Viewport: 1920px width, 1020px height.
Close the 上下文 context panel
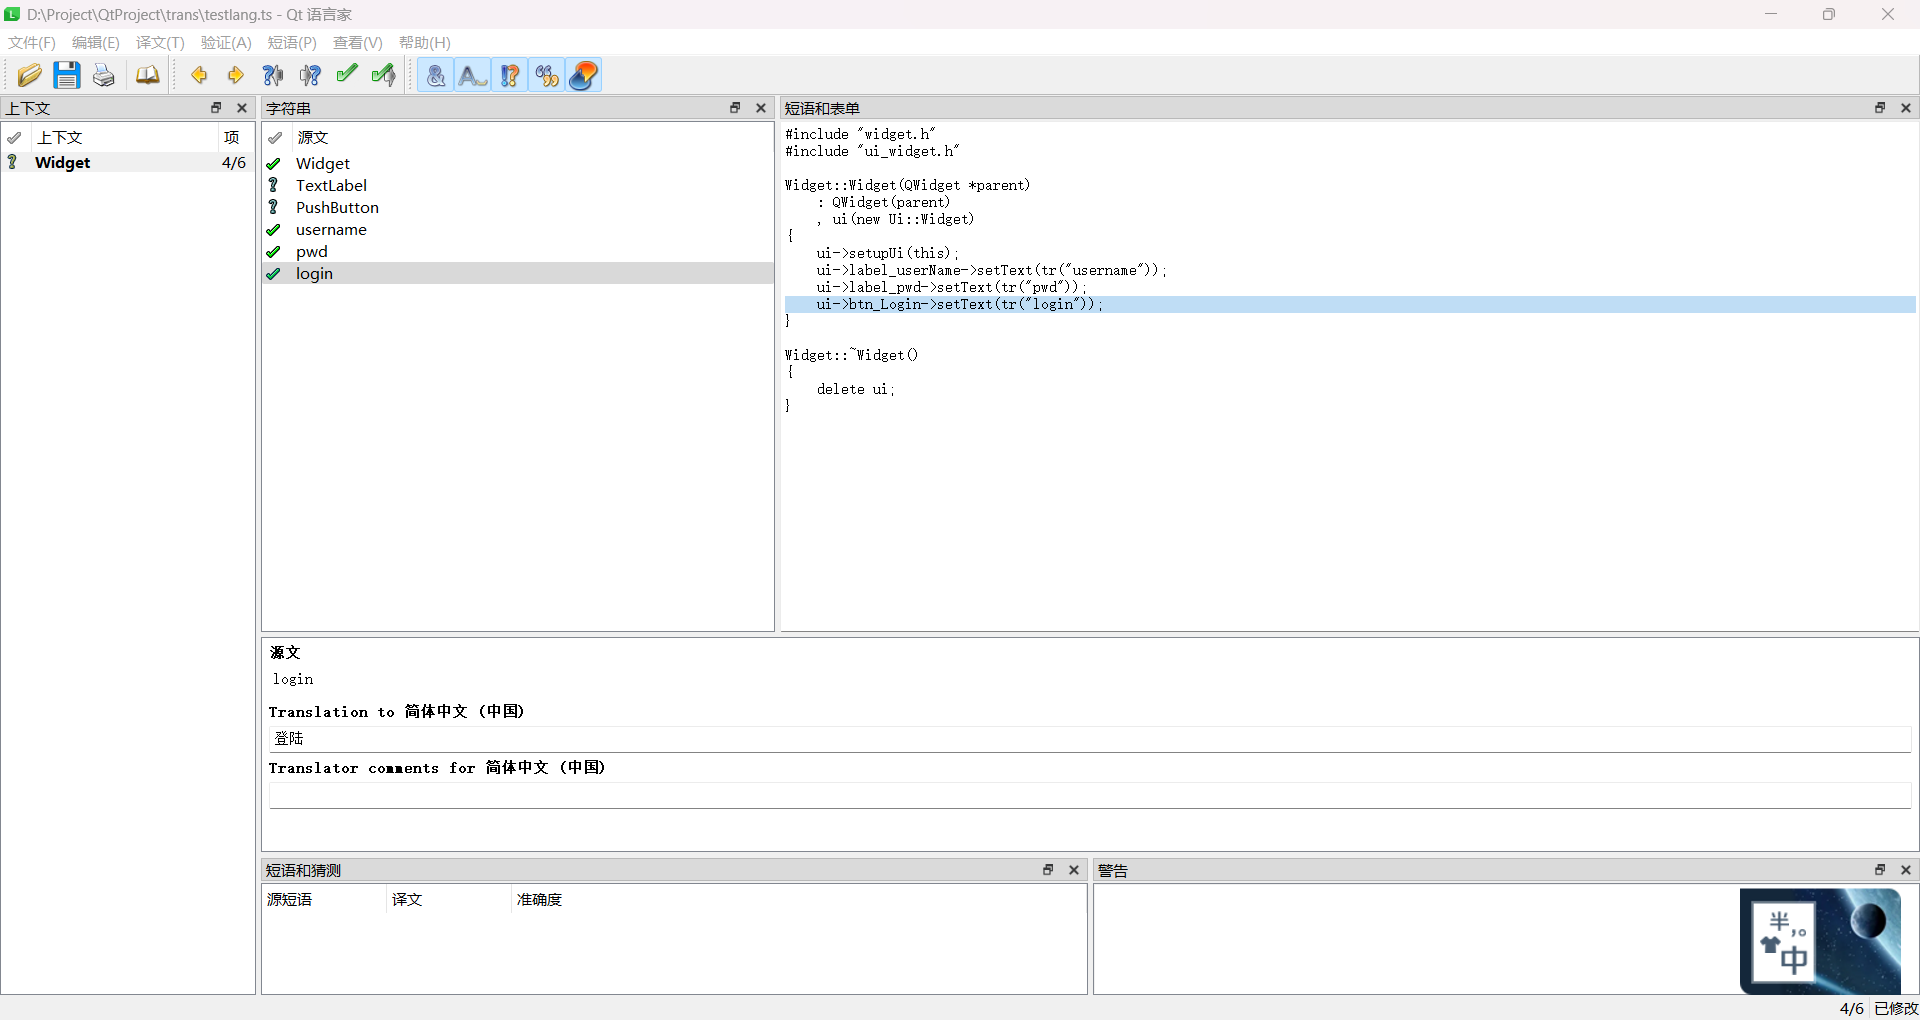242,108
